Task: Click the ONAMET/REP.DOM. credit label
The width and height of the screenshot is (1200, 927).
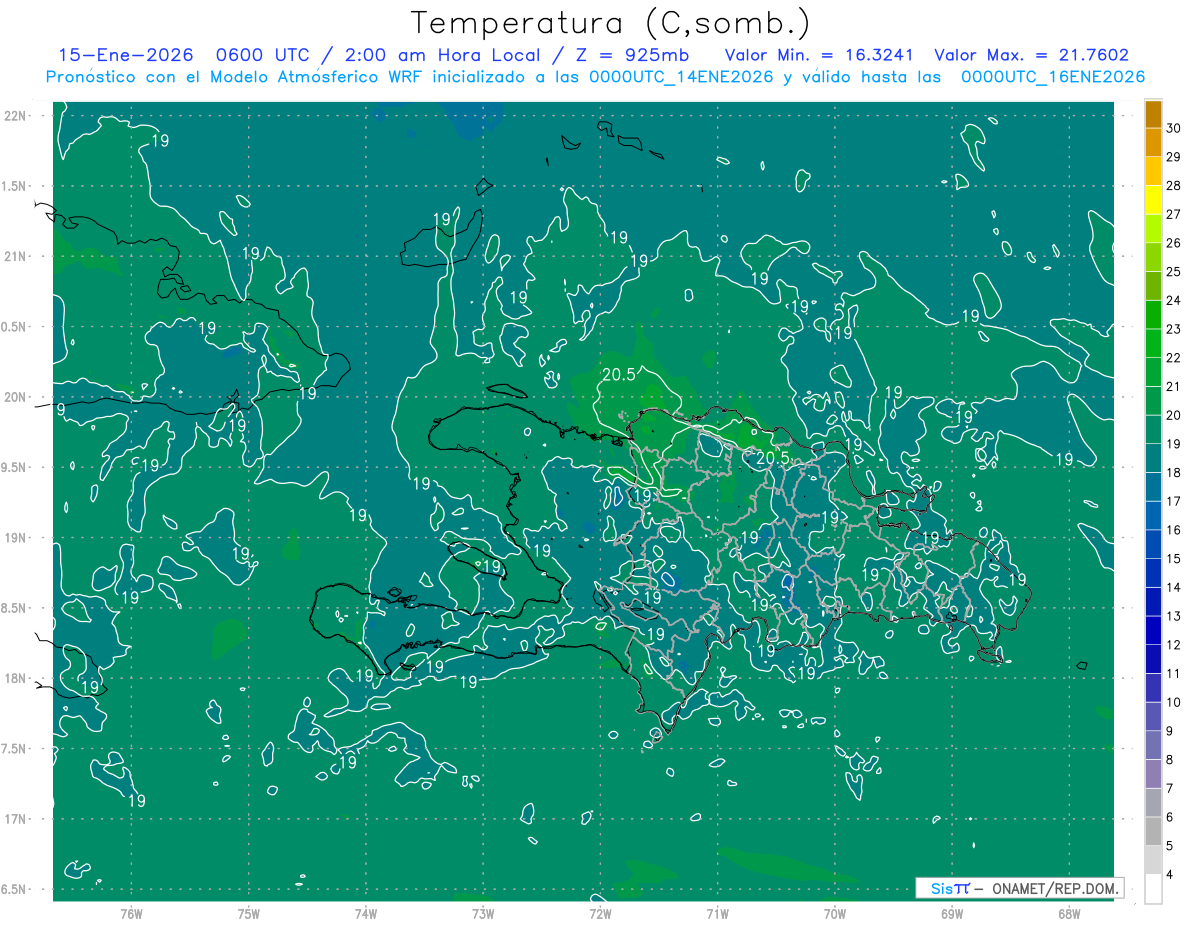Action: (1054, 888)
